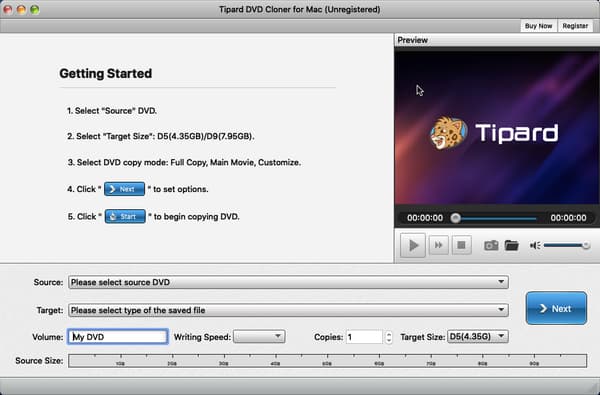
Task: Click the Register button
Action: (x=575, y=26)
